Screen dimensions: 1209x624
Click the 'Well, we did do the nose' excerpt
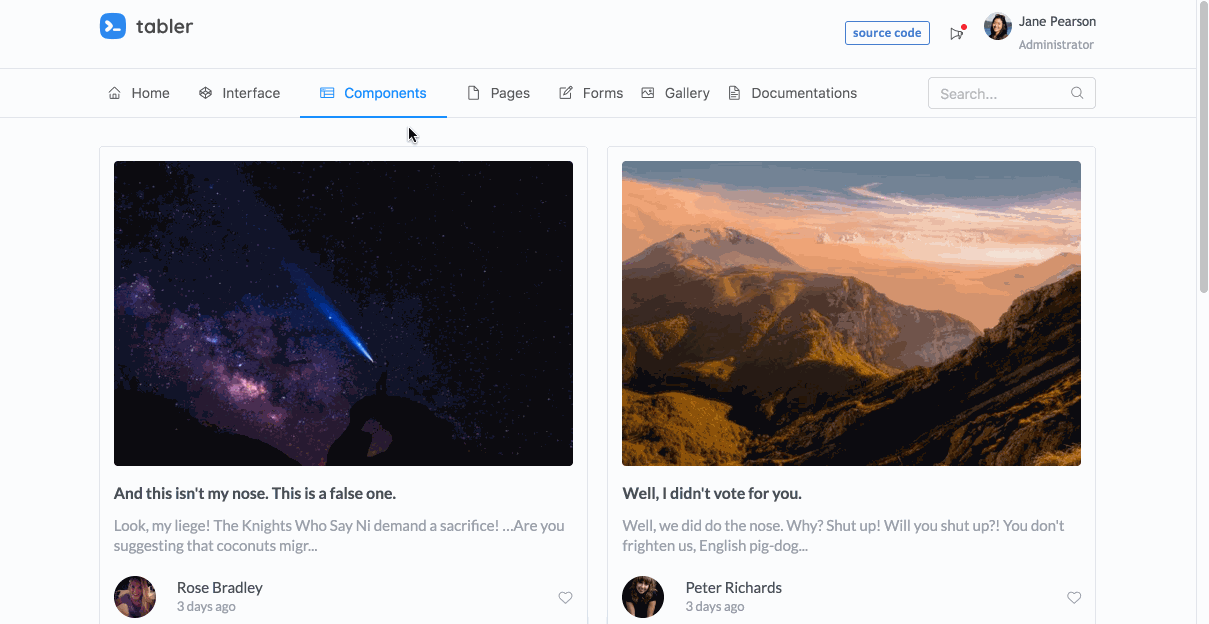(843, 535)
